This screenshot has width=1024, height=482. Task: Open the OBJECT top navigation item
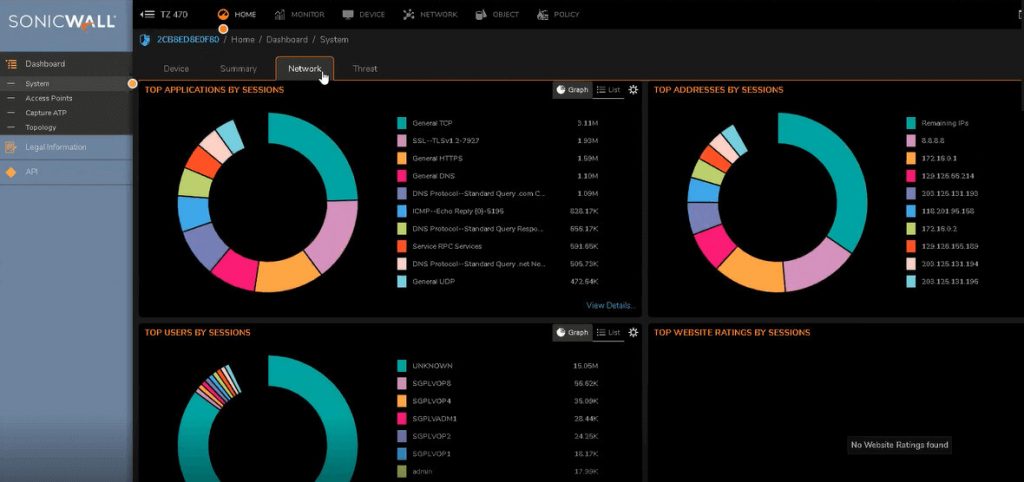tap(496, 14)
